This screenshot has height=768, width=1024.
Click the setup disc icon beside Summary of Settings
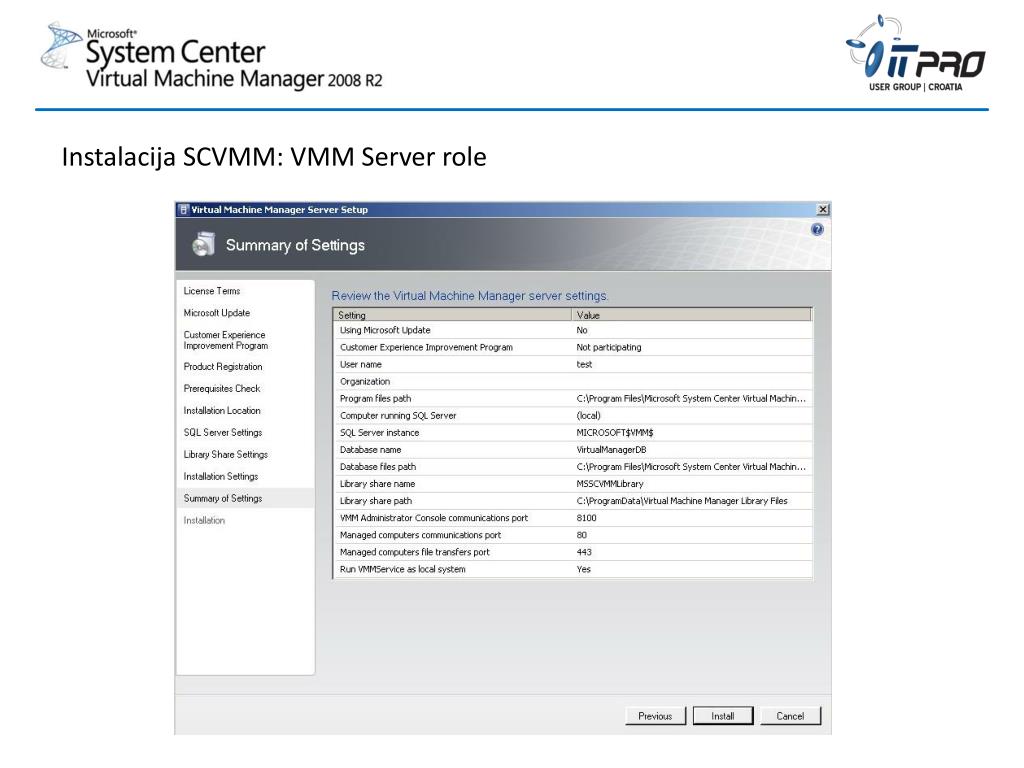coord(204,244)
